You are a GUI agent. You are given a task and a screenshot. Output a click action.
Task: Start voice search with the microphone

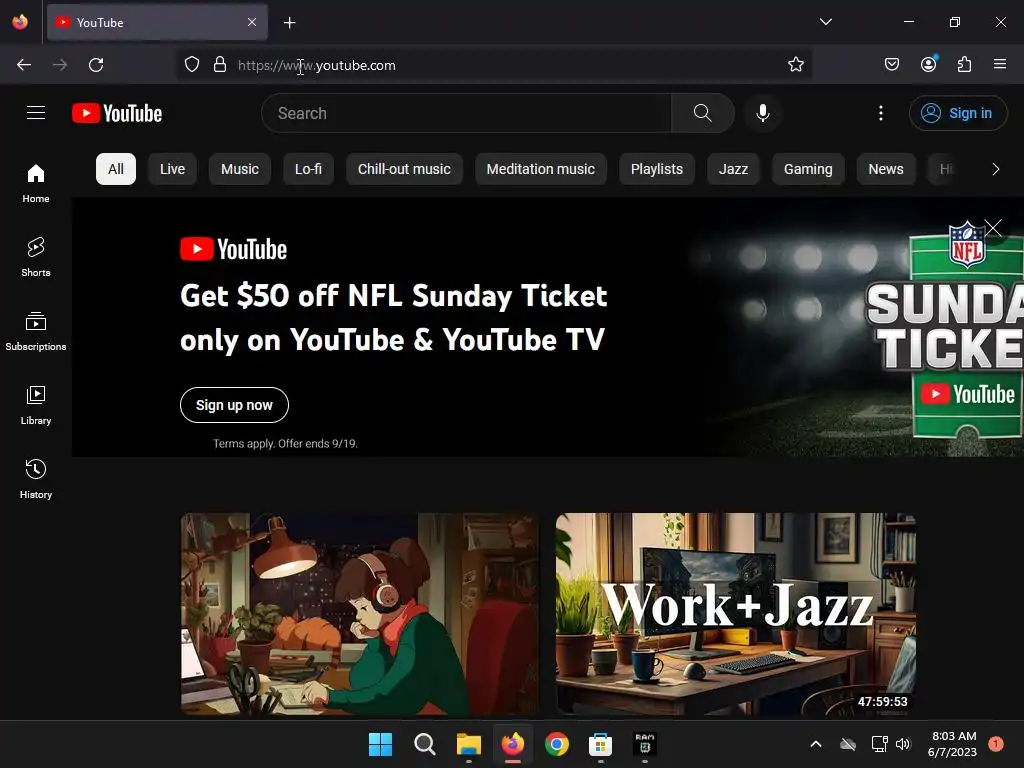pos(762,113)
